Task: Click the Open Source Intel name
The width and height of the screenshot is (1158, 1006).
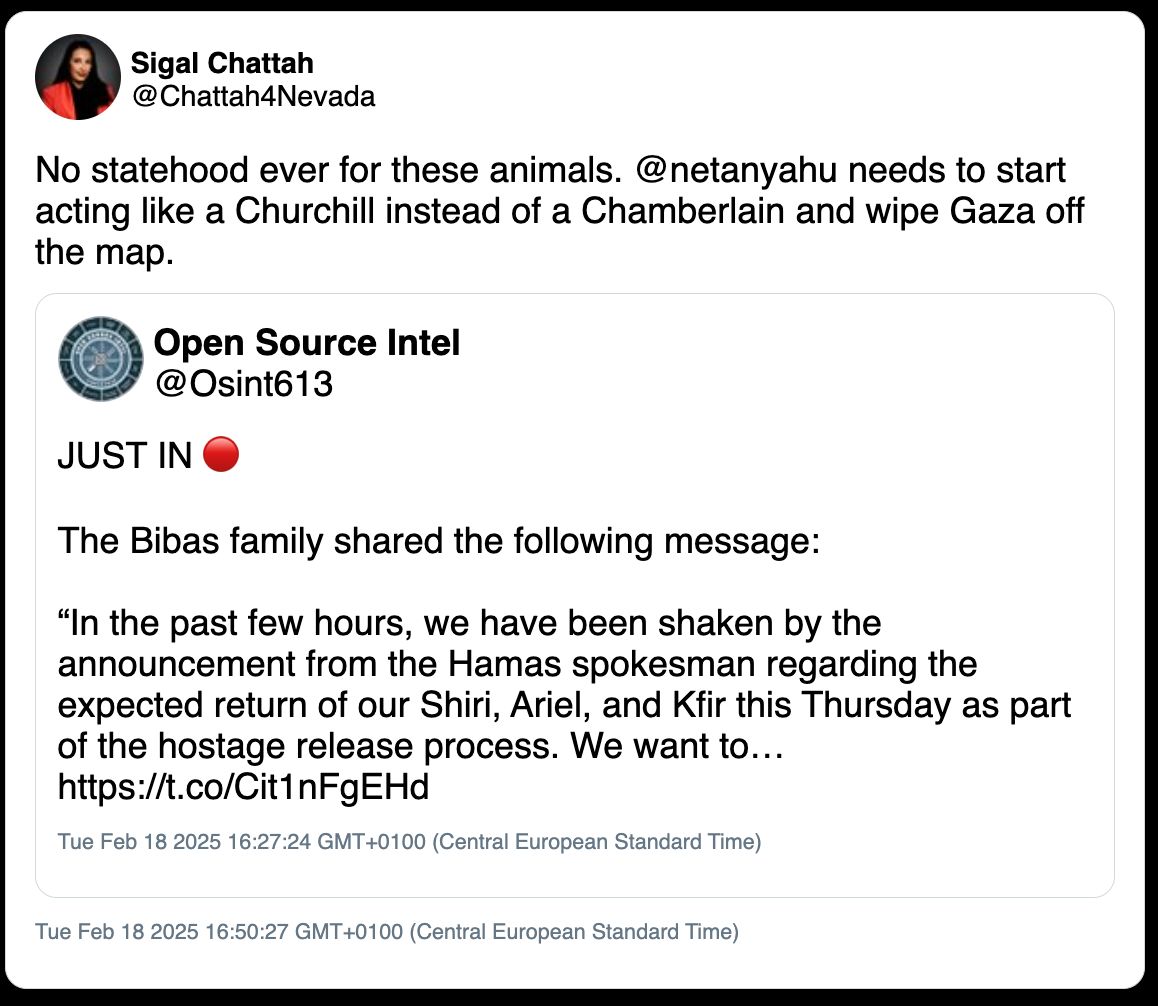Action: coord(306,343)
